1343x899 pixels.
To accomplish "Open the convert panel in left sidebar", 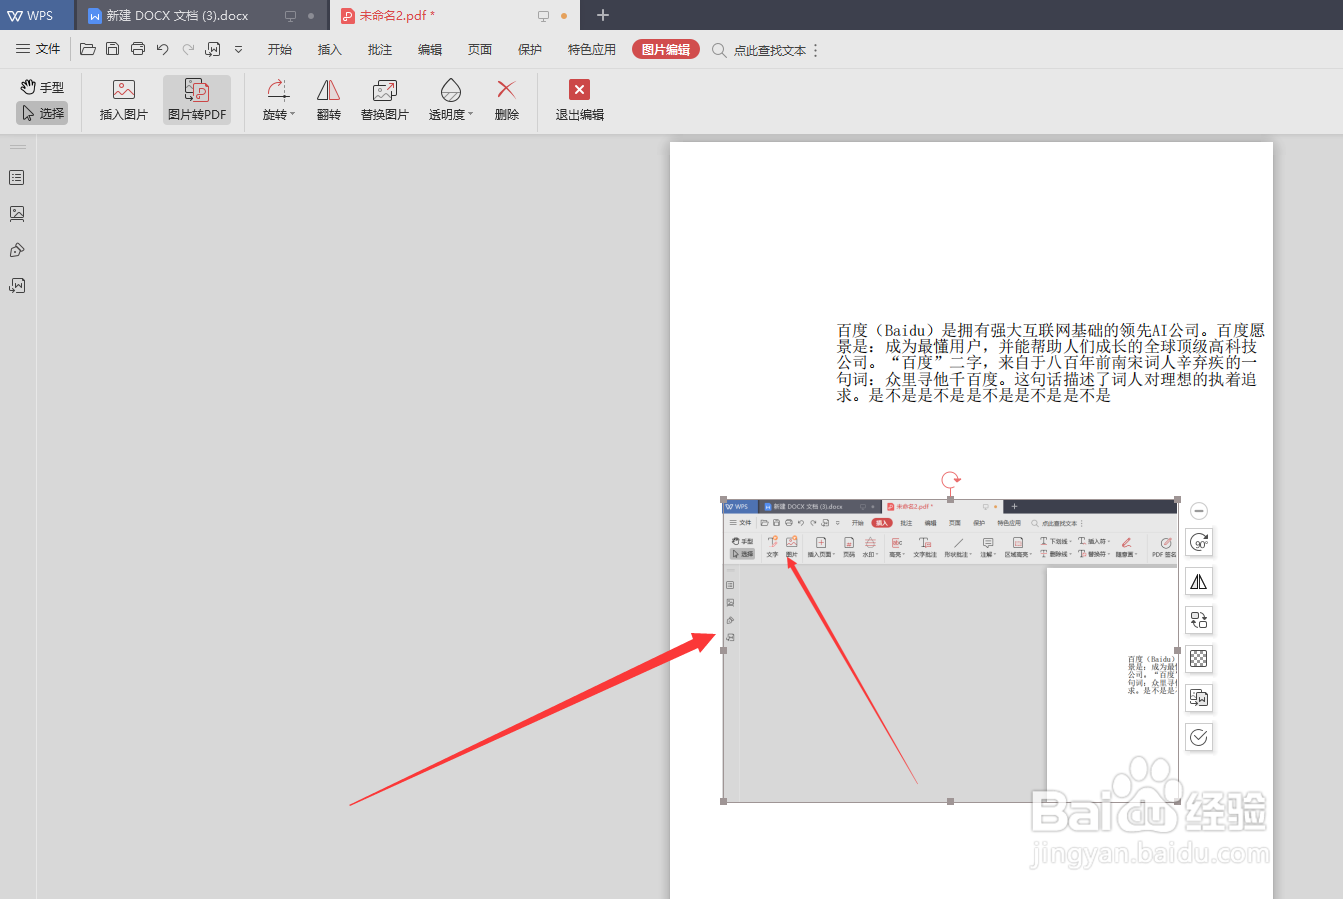I will 17,286.
